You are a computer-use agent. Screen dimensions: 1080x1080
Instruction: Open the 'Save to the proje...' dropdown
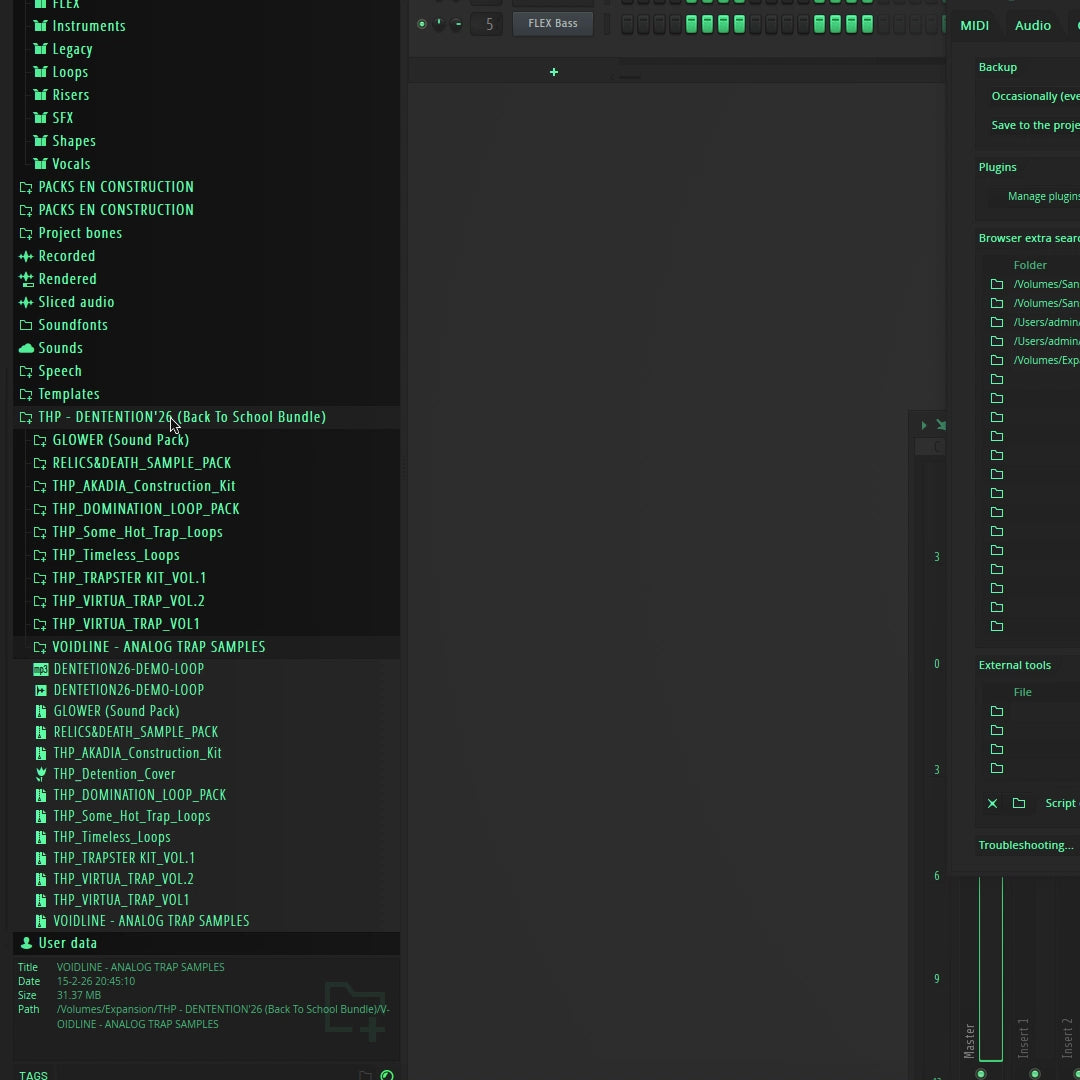point(1035,125)
